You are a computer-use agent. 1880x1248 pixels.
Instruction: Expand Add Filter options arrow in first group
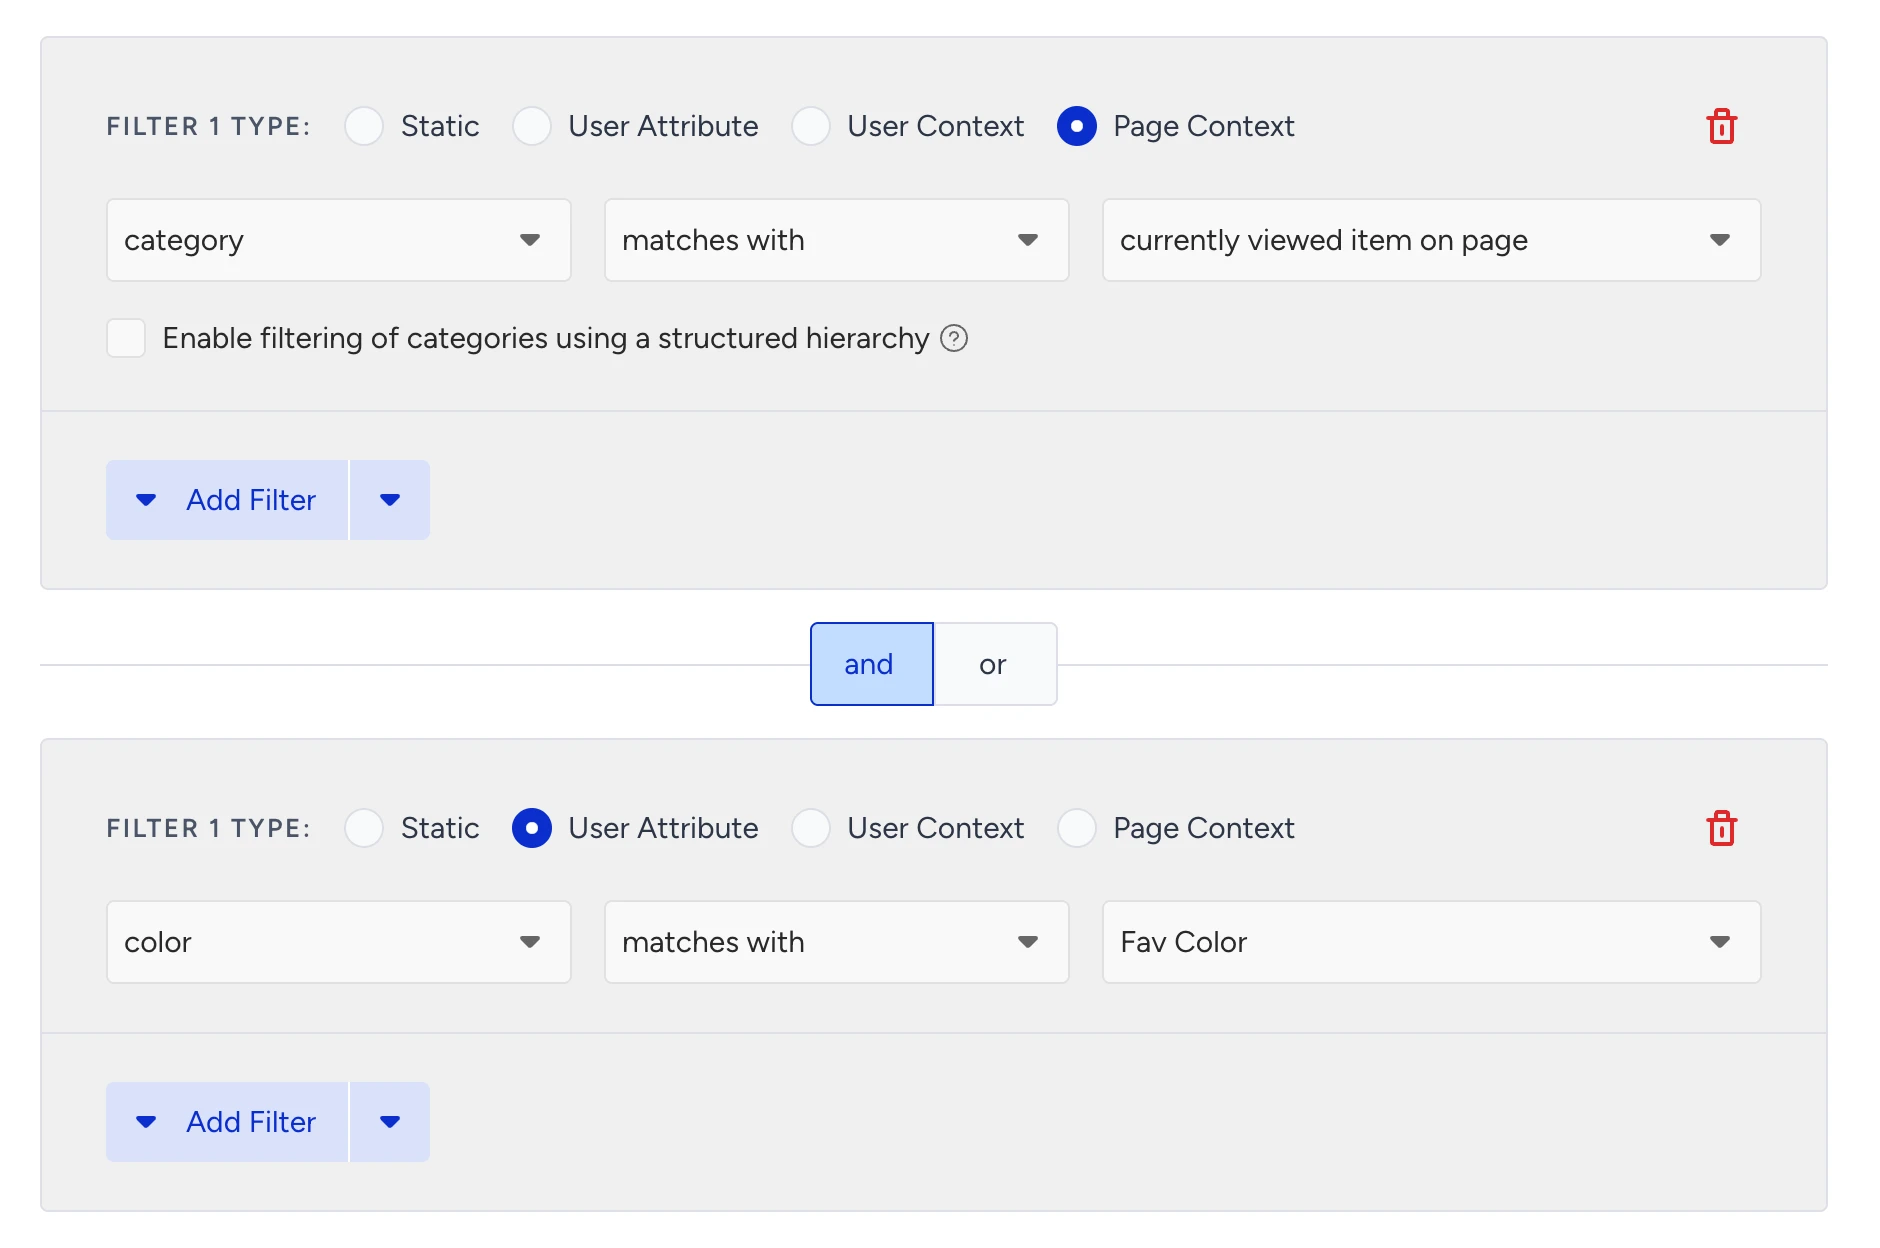pyautogui.click(x=390, y=500)
